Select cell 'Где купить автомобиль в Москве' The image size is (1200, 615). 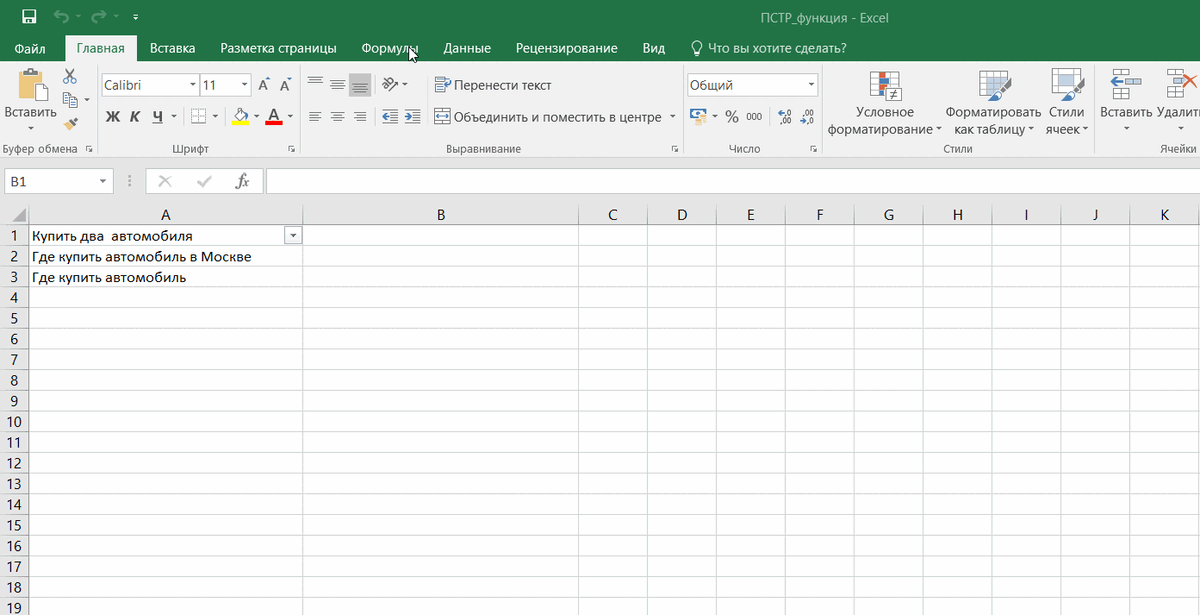(x=166, y=256)
